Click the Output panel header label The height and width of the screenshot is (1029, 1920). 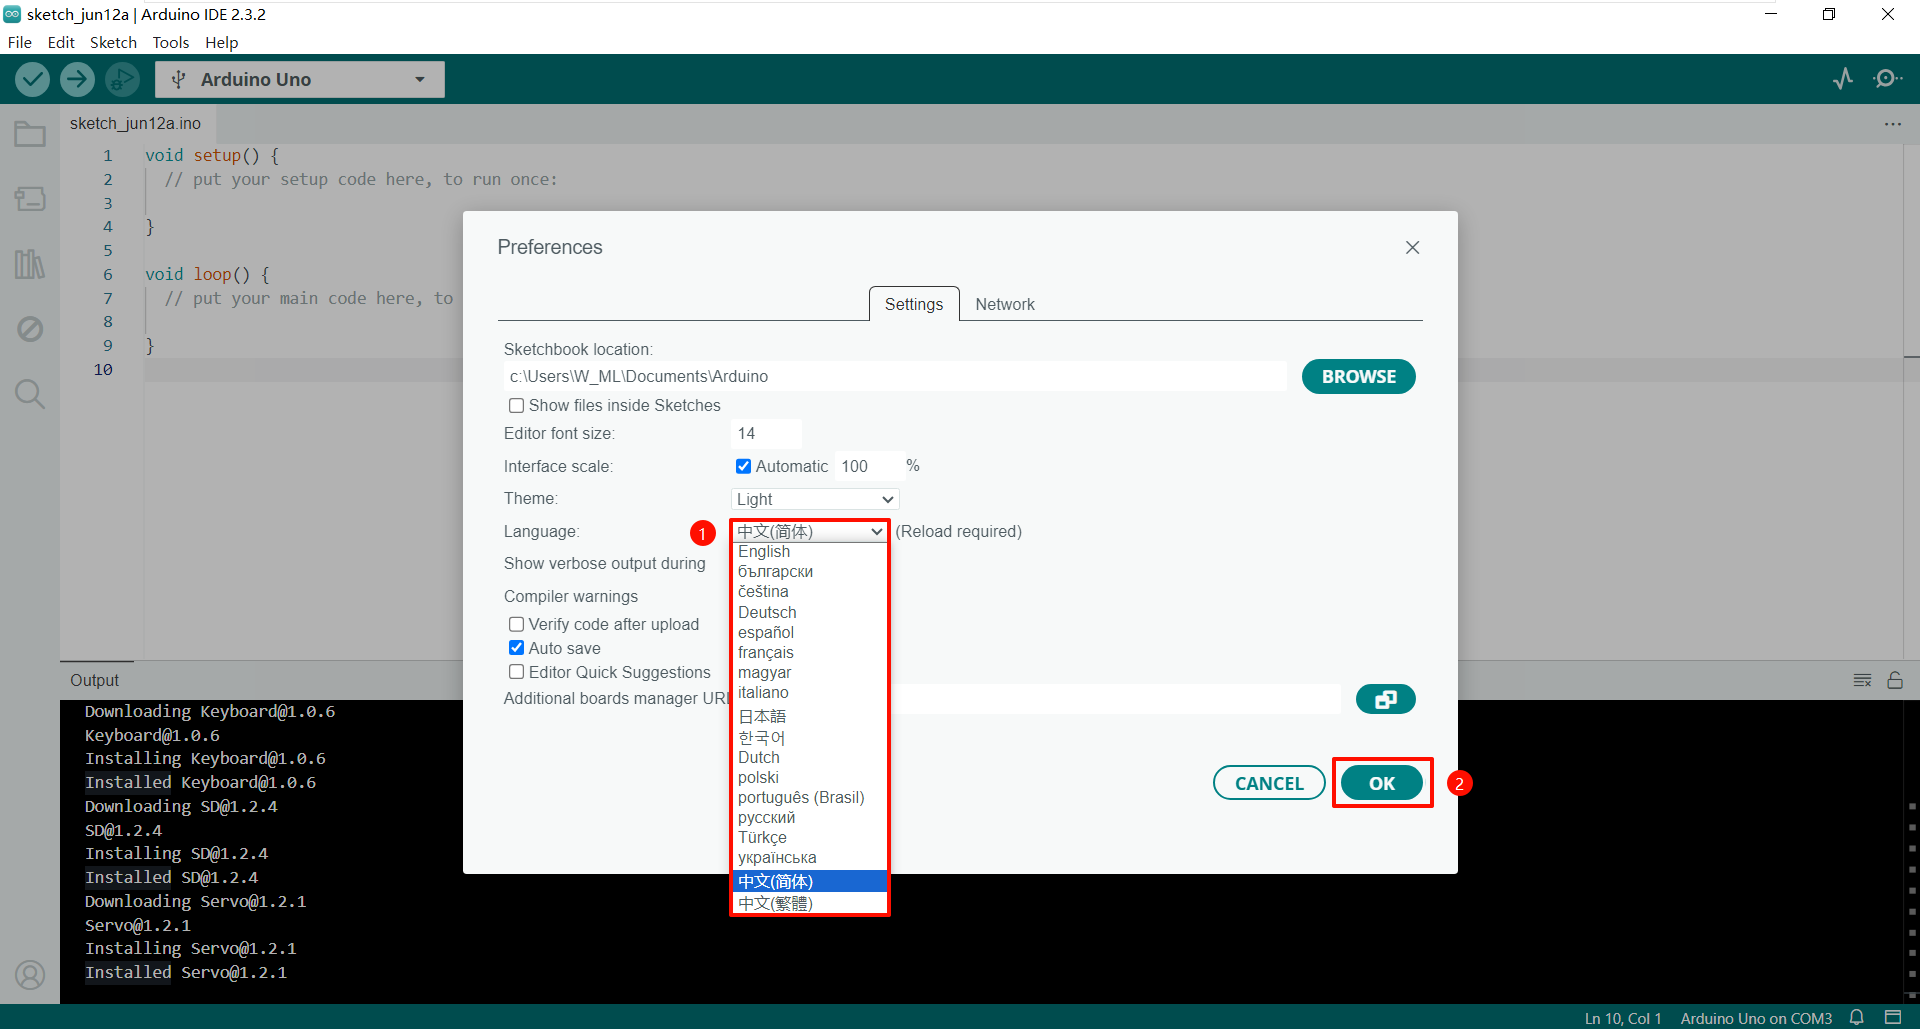95,680
